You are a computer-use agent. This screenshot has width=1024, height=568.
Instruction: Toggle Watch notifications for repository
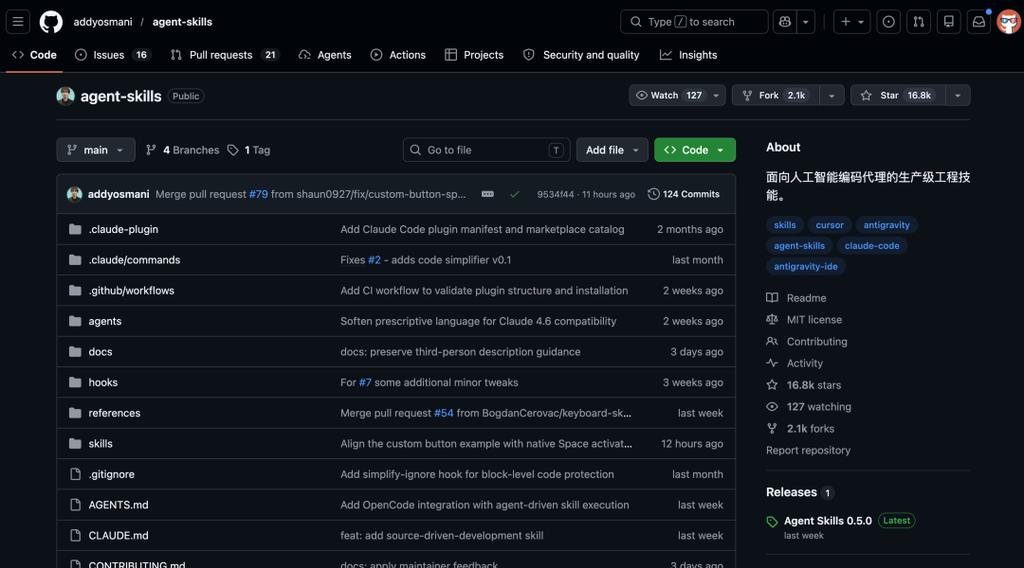coord(669,95)
